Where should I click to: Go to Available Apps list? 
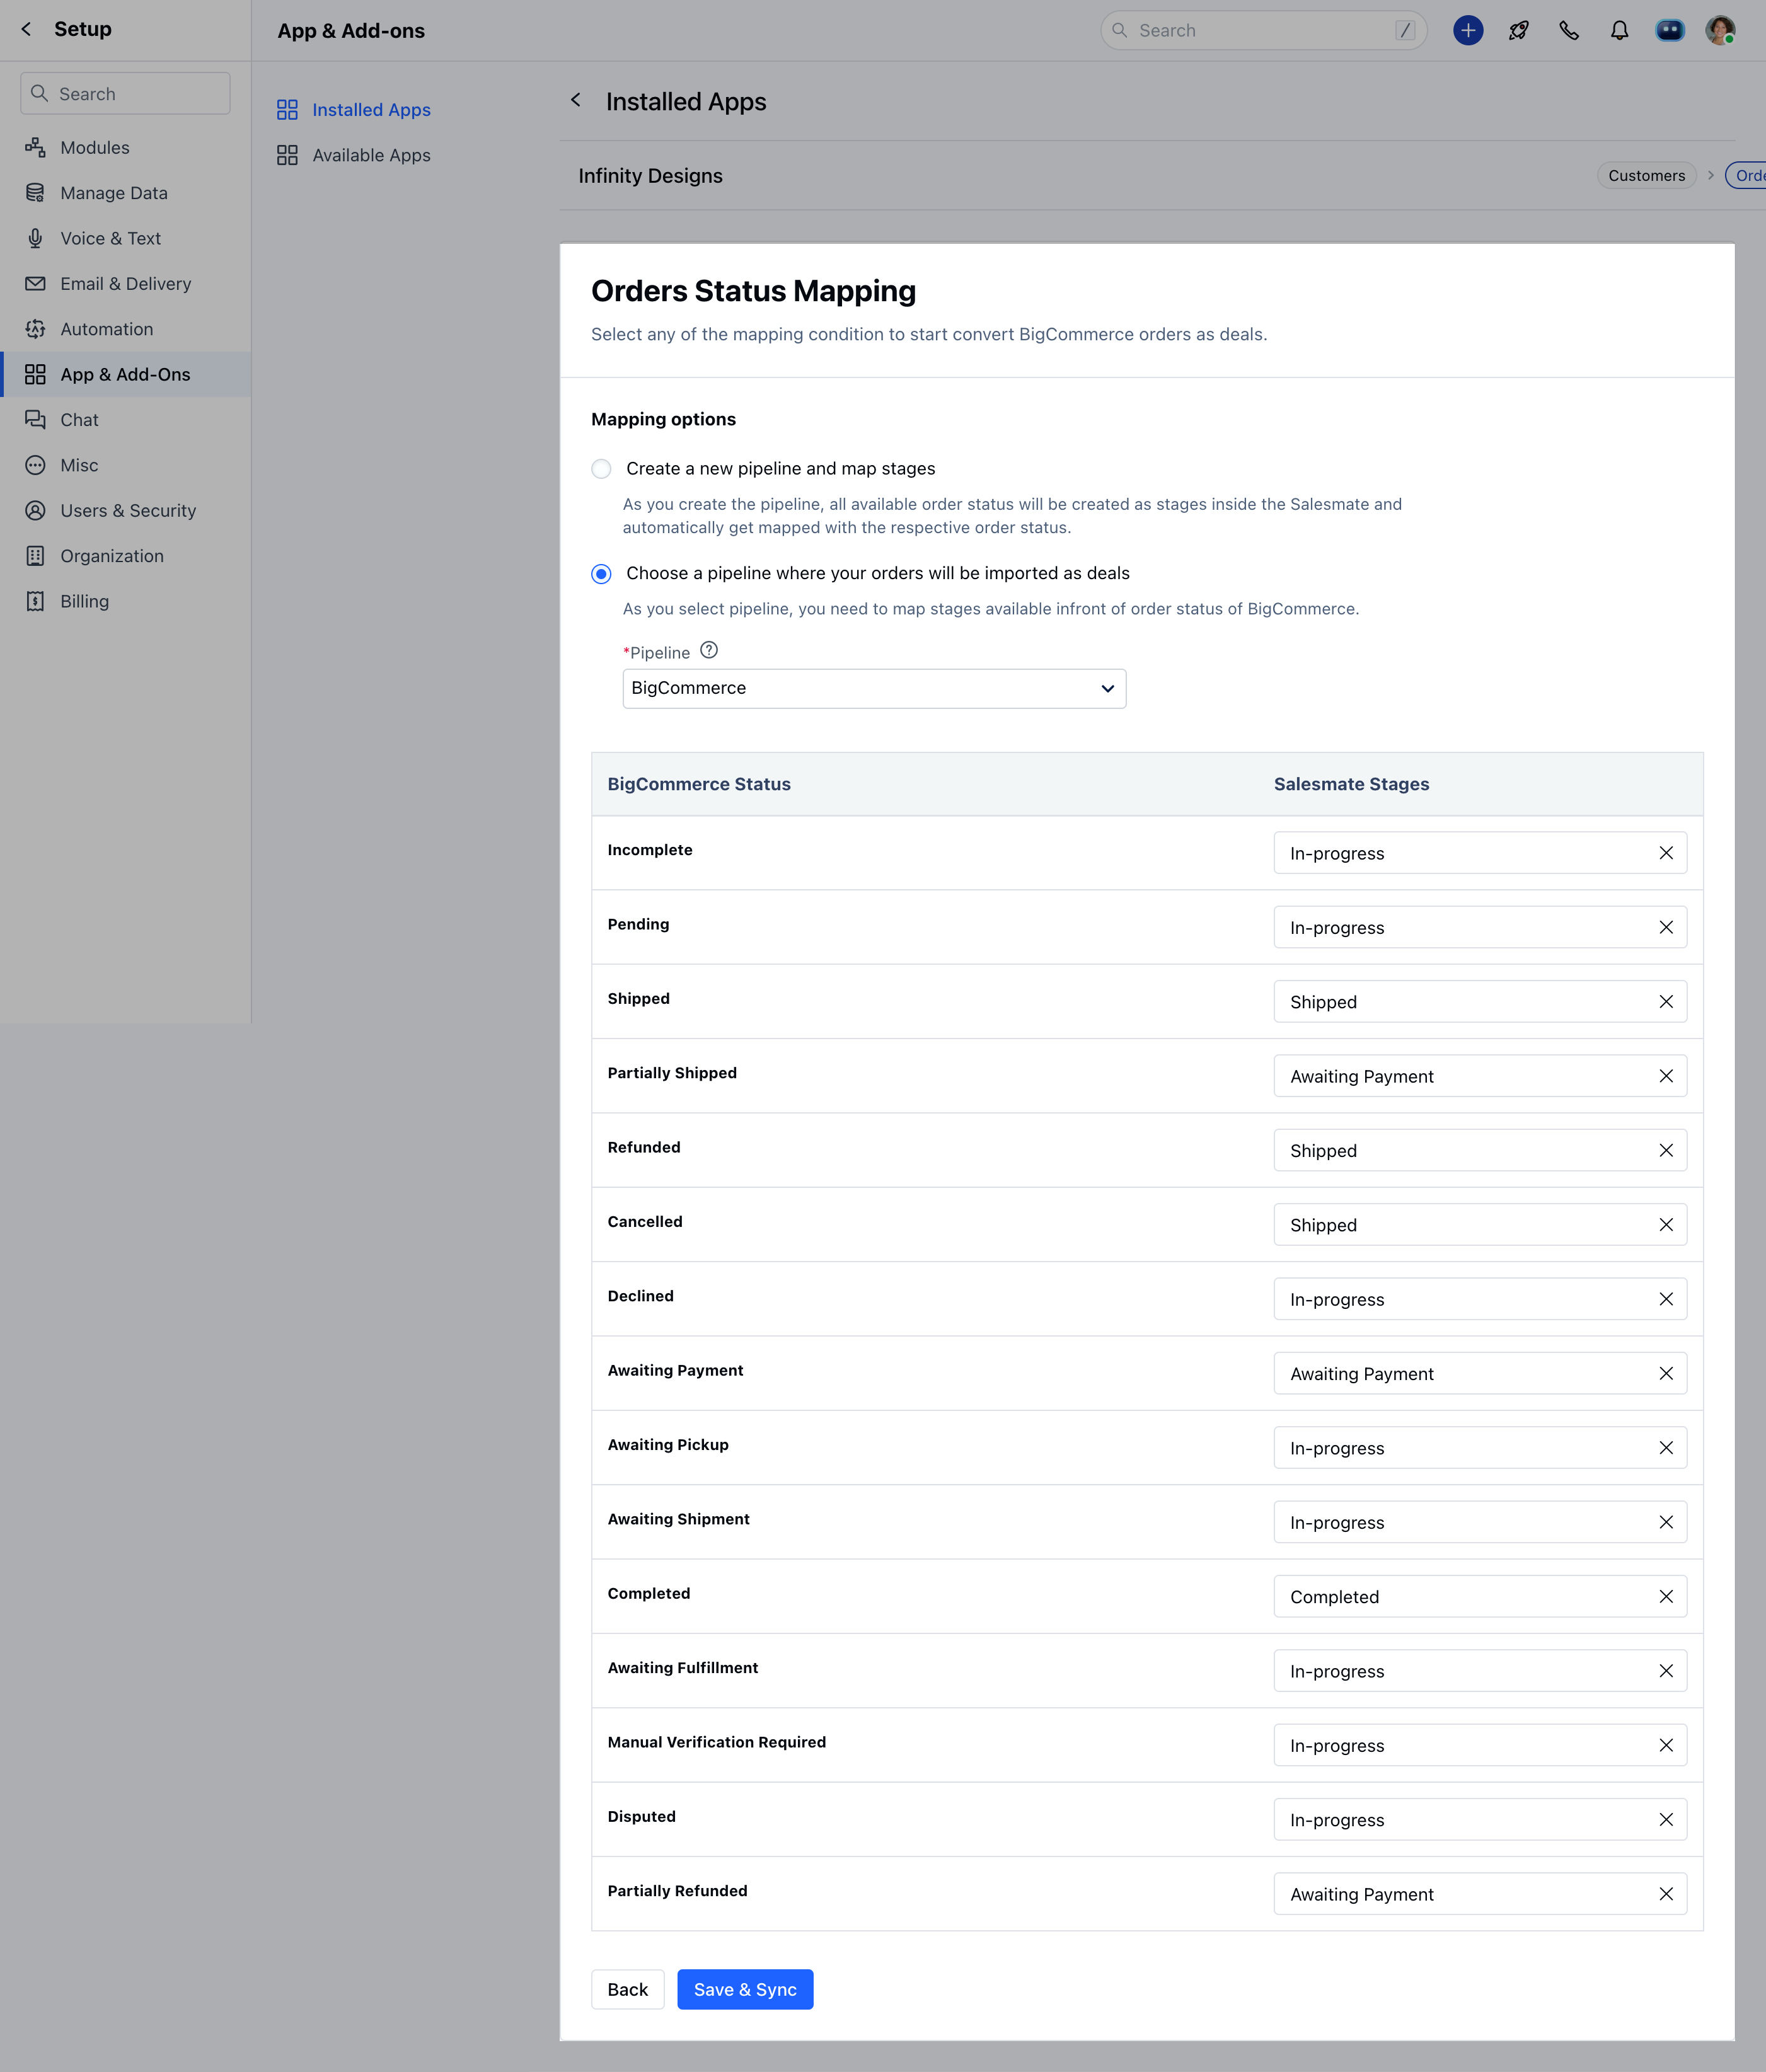(x=354, y=155)
